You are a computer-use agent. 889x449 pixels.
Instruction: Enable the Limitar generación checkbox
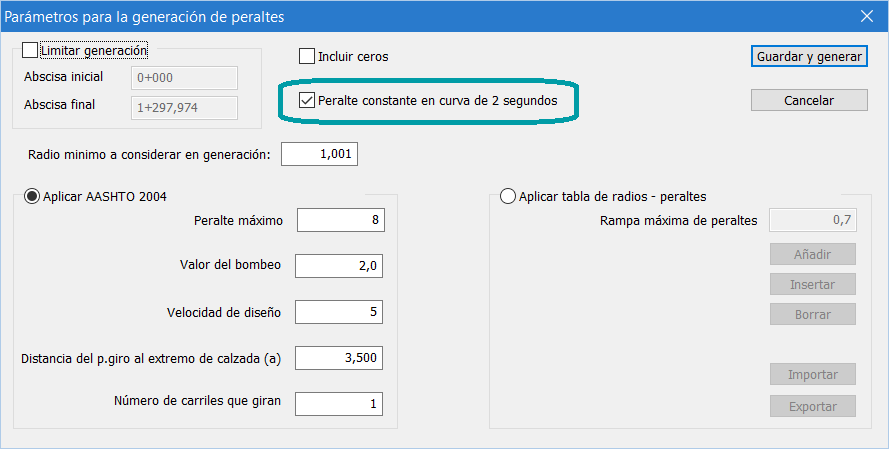[x=30, y=50]
